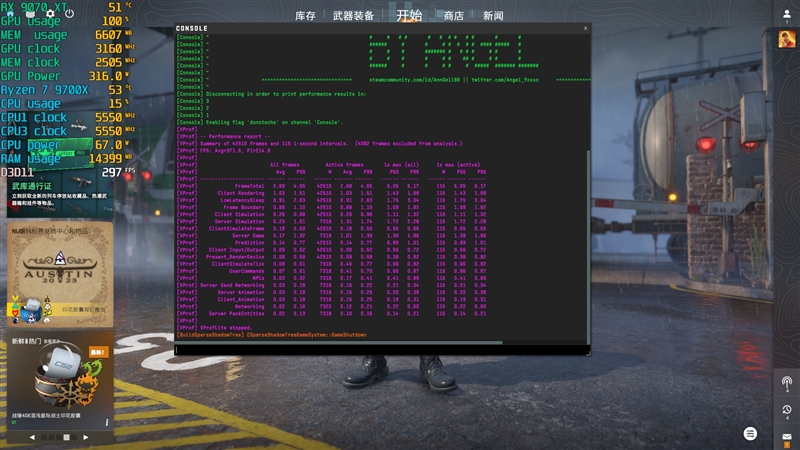
Task: Click the home icon in top-left
Action: (x=12, y=14)
